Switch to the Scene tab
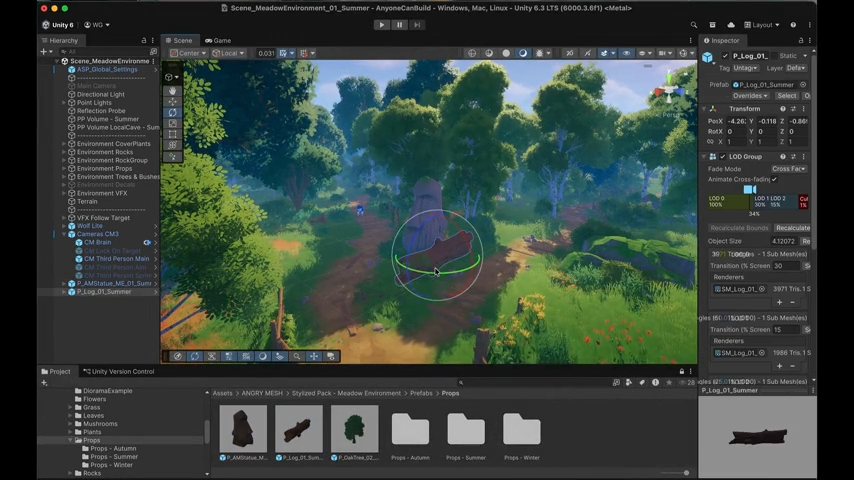The height and width of the screenshot is (480, 854). tap(179, 40)
